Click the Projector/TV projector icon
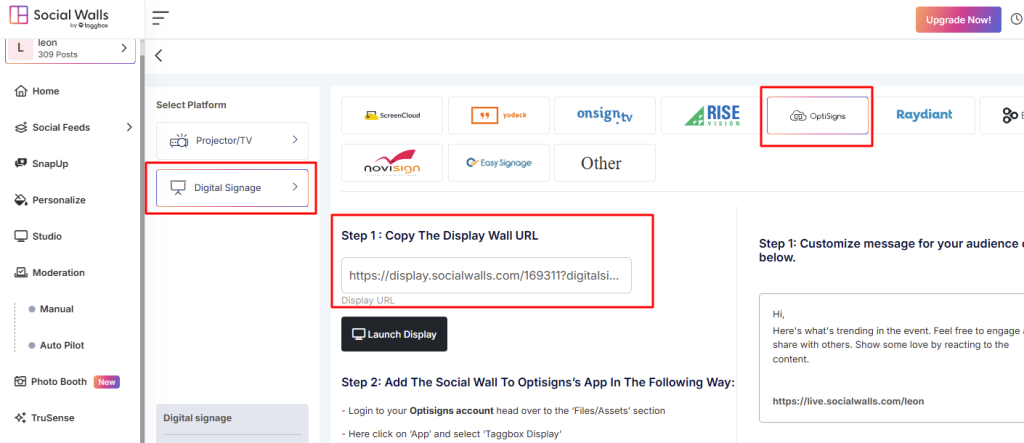Screen dimensions: 1024x443 pos(179,140)
